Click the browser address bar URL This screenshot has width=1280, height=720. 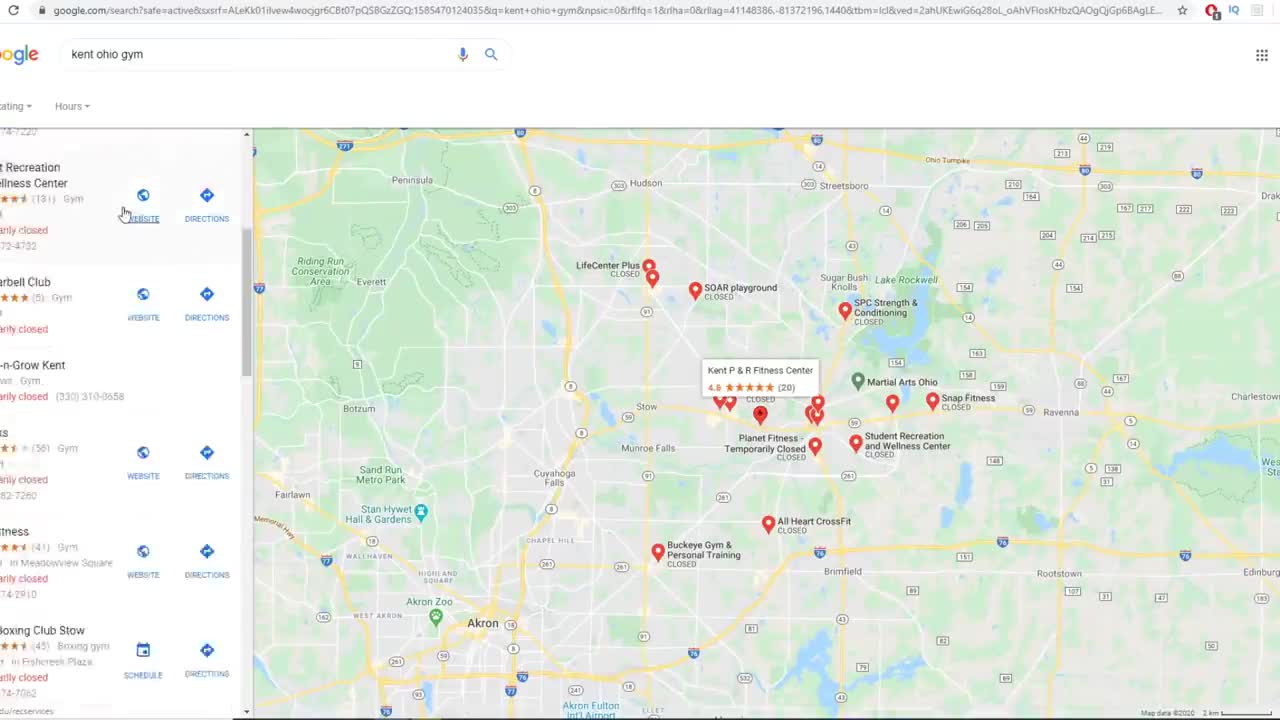pyautogui.click(x=608, y=10)
